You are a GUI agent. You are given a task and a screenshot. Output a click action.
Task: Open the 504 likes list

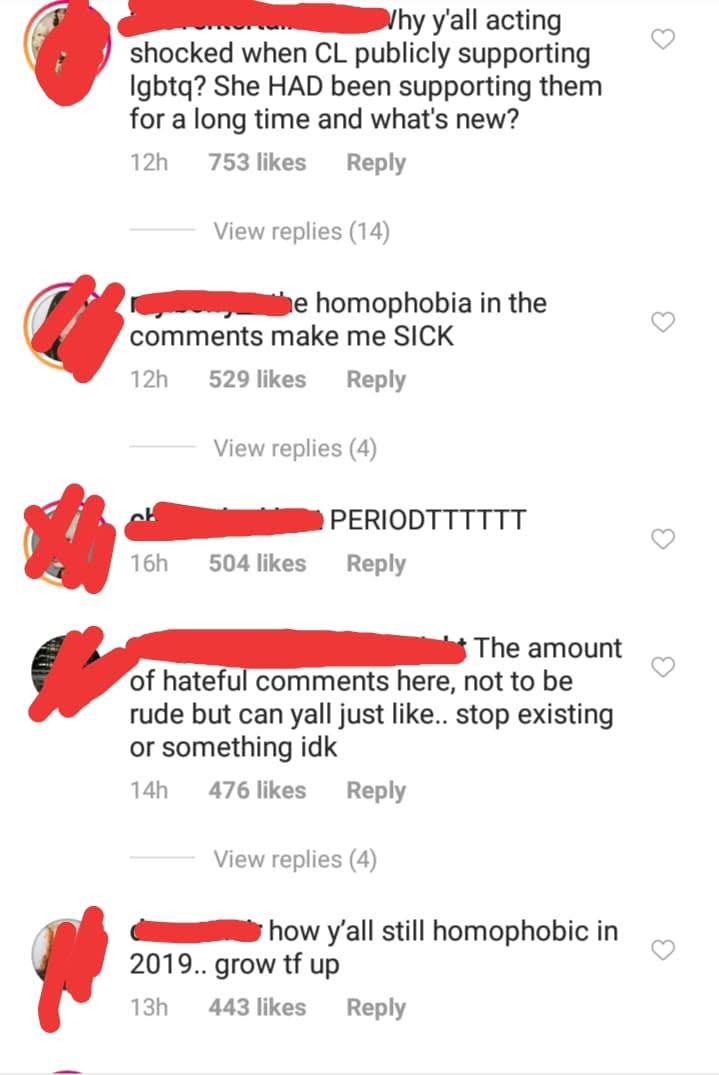(258, 563)
